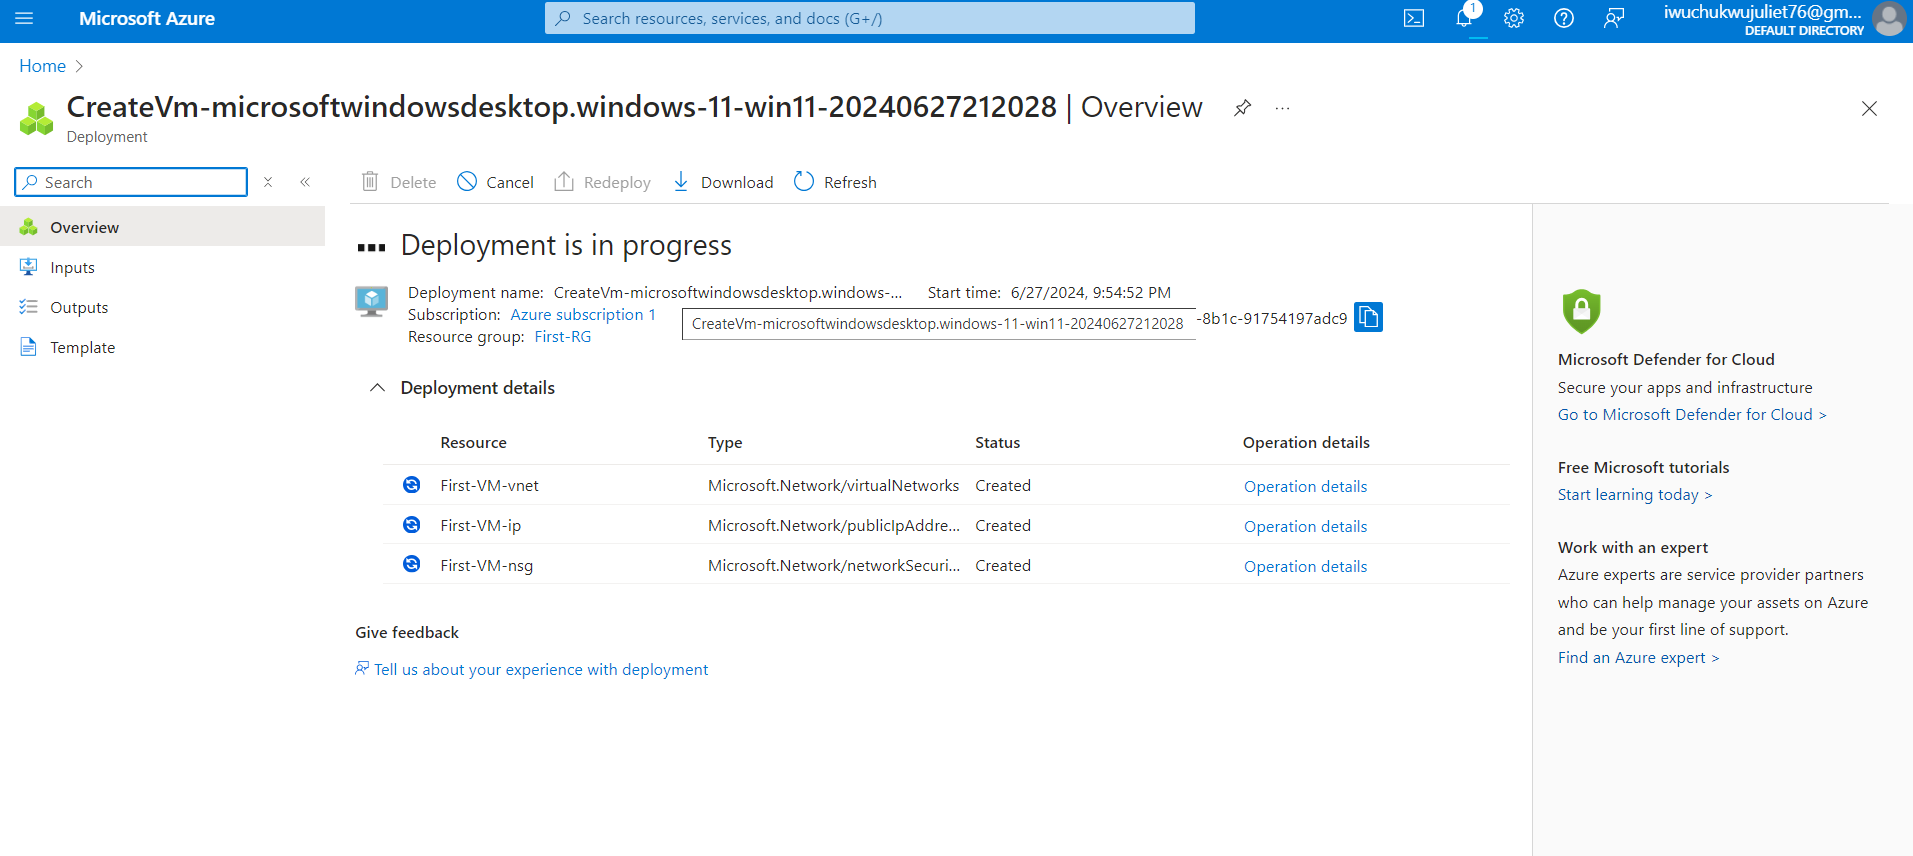Open portal settings gear

[1514, 18]
